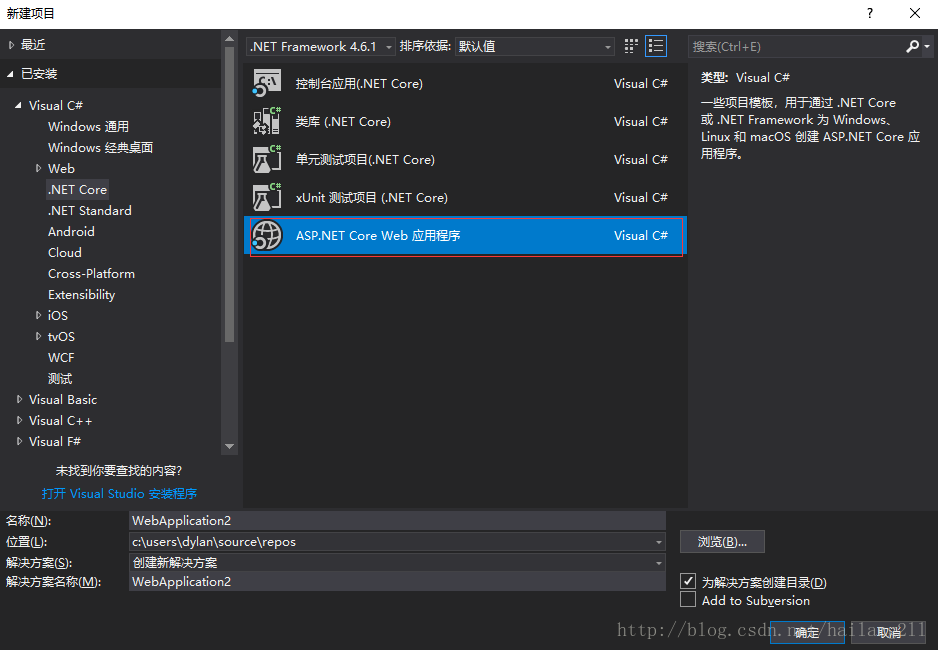The height and width of the screenshot is (650, 938).
Task: Expand the Web tree node
Action: 38,169
